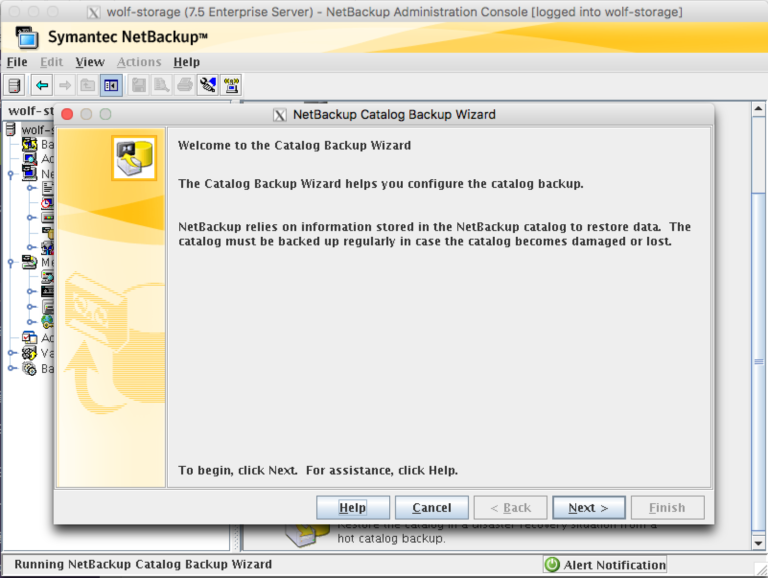Collapse the Media and Device Management branch
The image size is (768, 578).
[11, 263]
